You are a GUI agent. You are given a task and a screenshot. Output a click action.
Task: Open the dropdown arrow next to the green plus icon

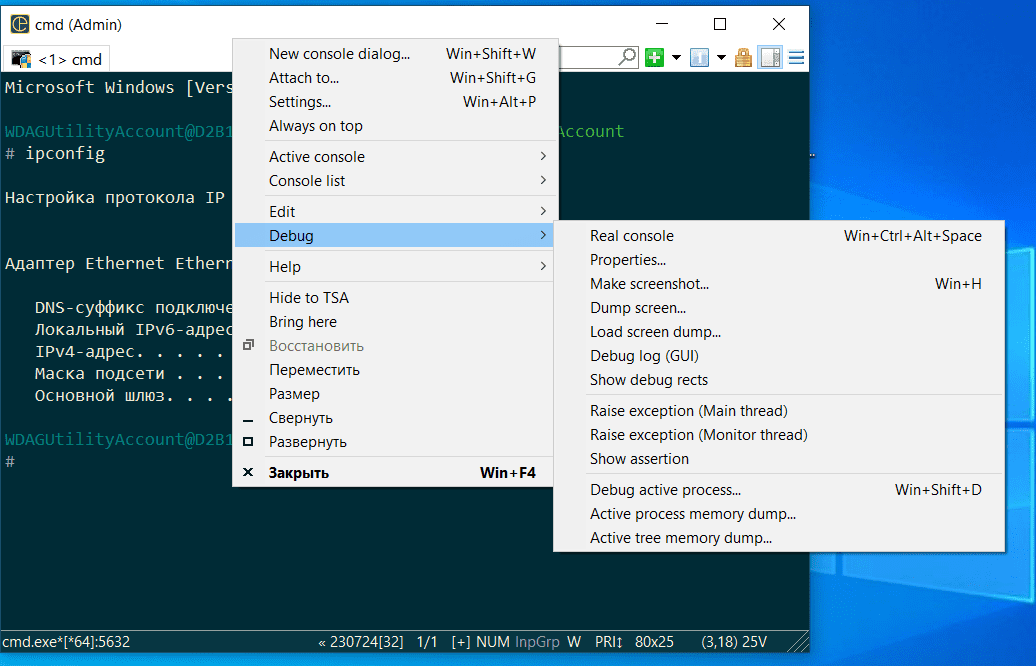677,58
